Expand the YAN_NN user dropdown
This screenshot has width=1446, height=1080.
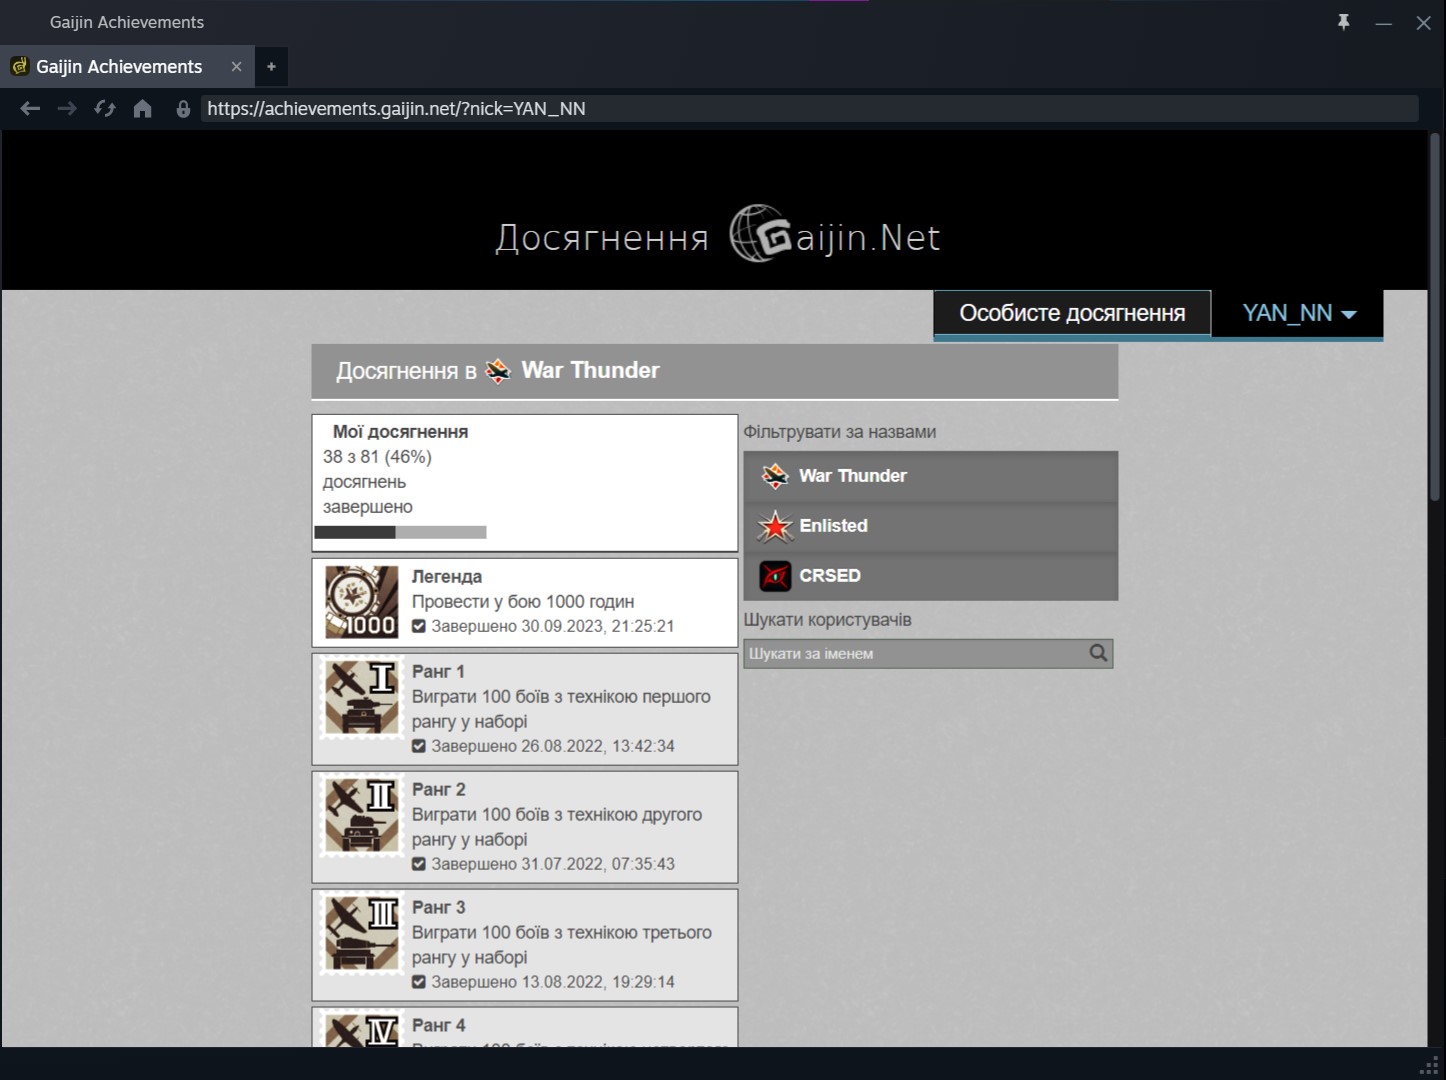[1298, 314]
